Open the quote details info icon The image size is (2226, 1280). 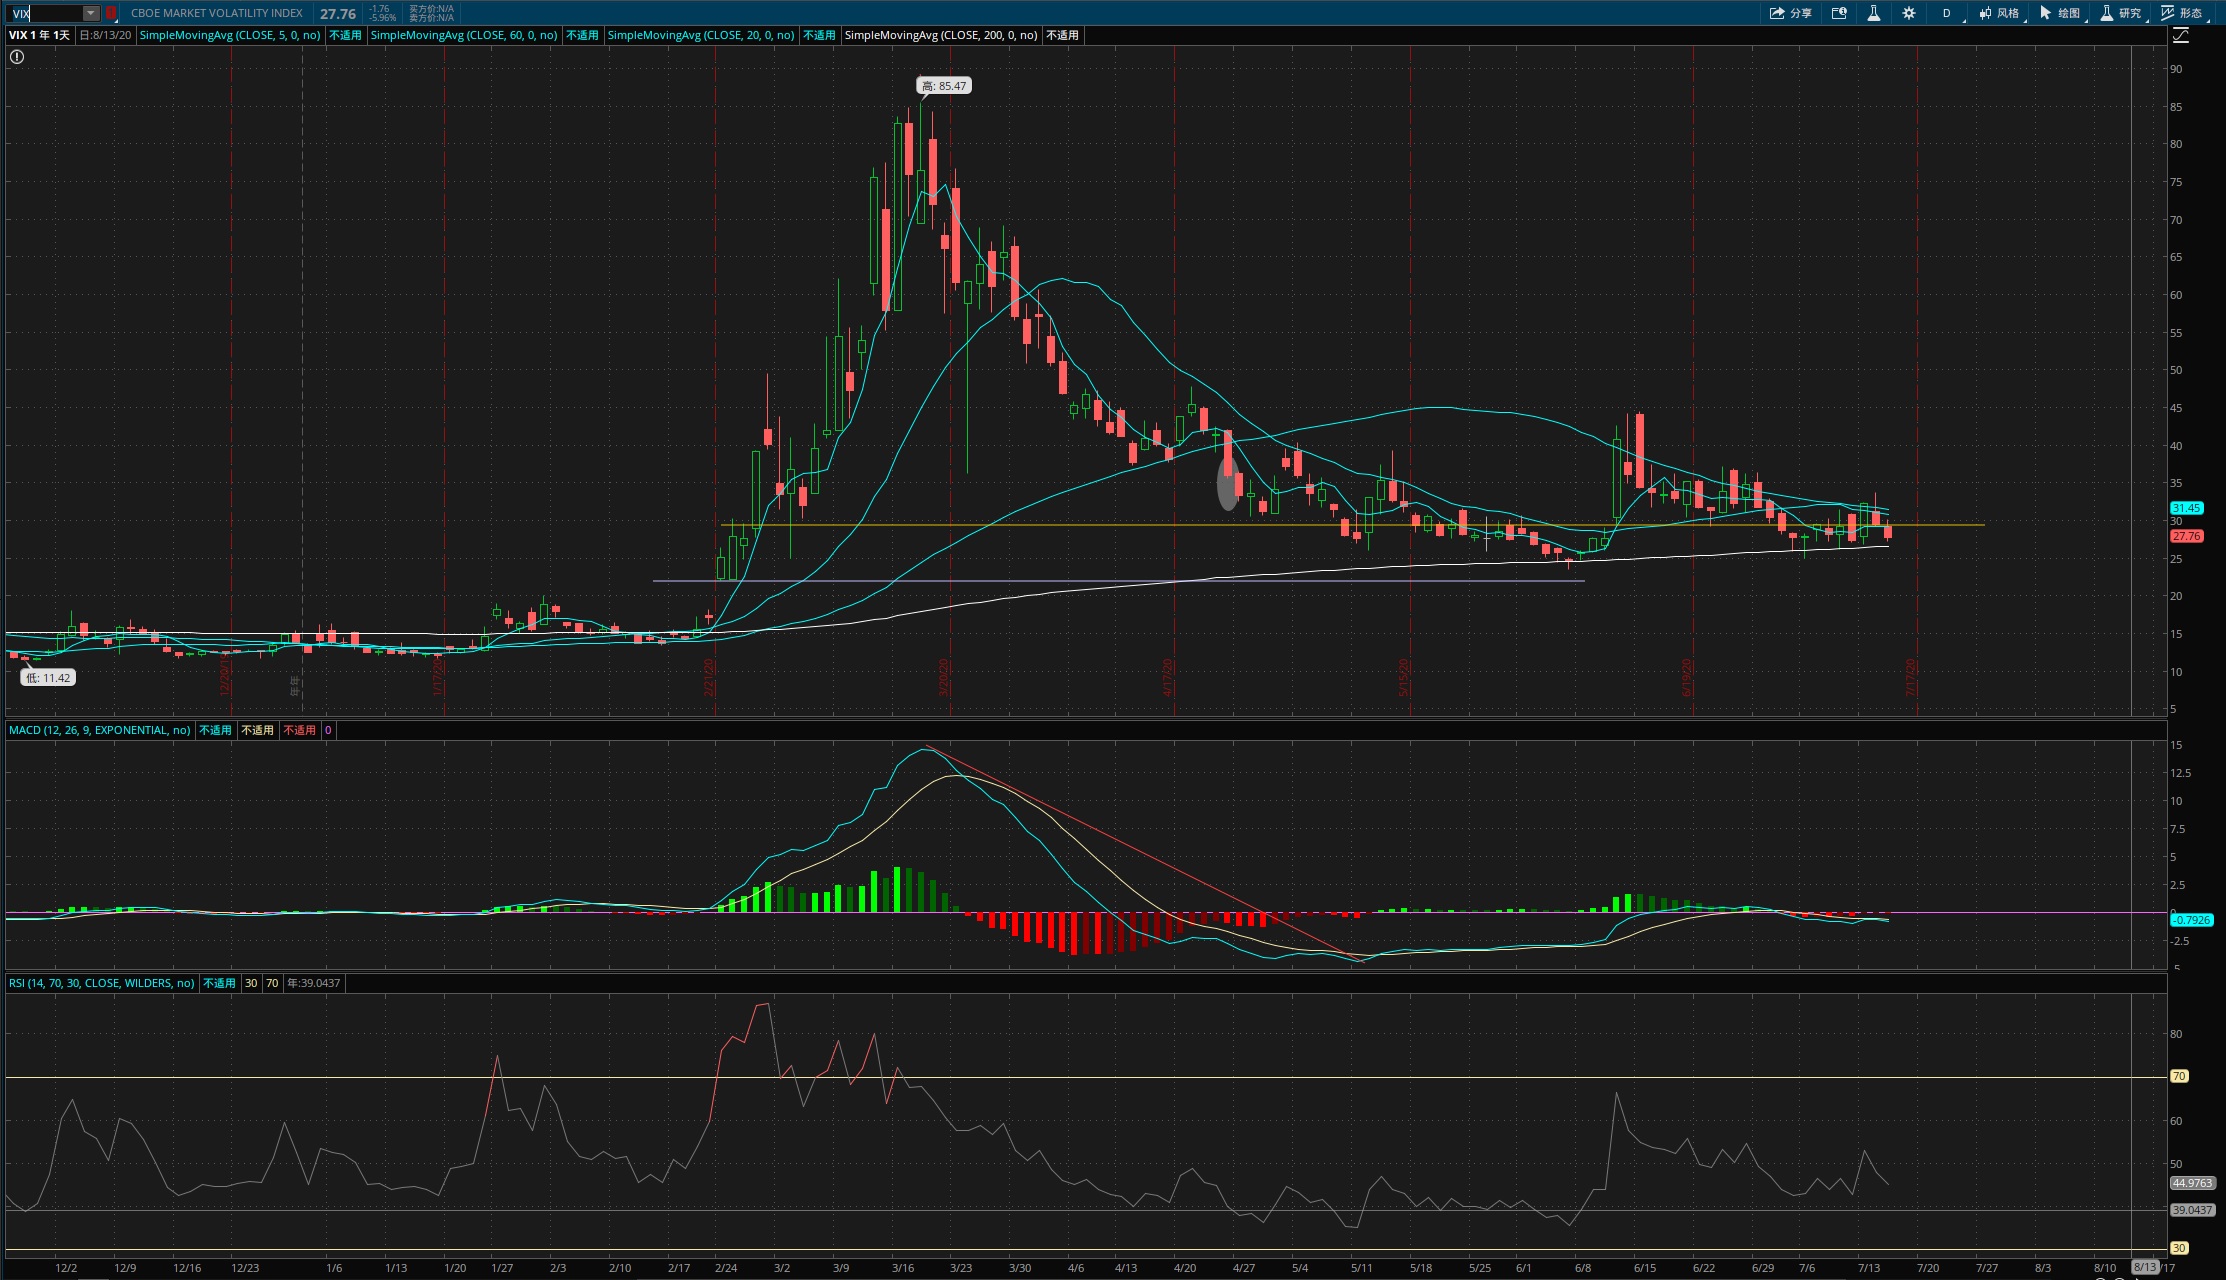[1838, 13]
